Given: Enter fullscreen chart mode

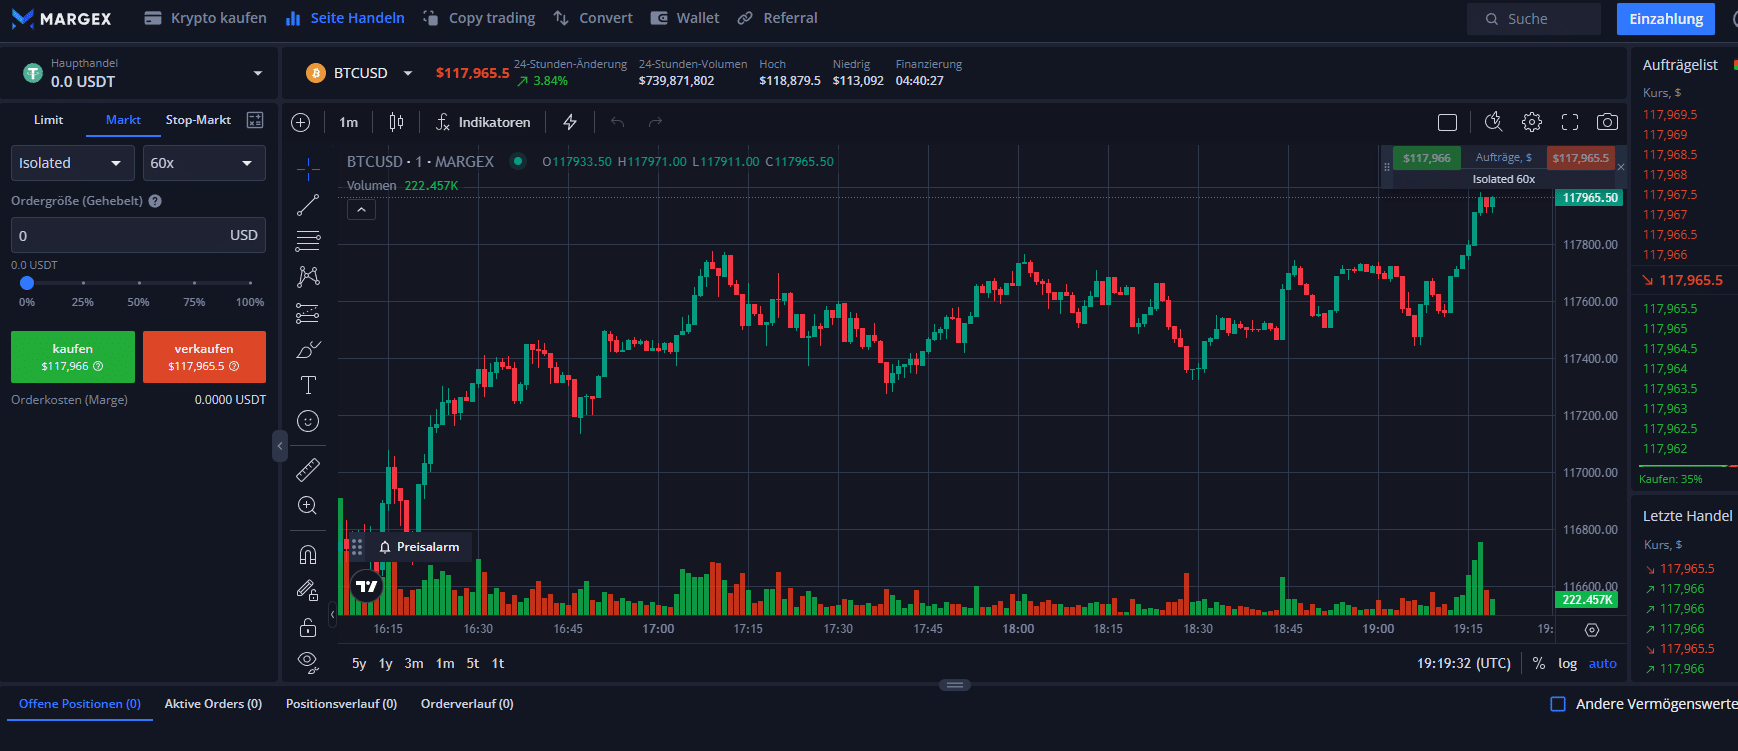Looking at the screenshot, I should click(1570, 122).
